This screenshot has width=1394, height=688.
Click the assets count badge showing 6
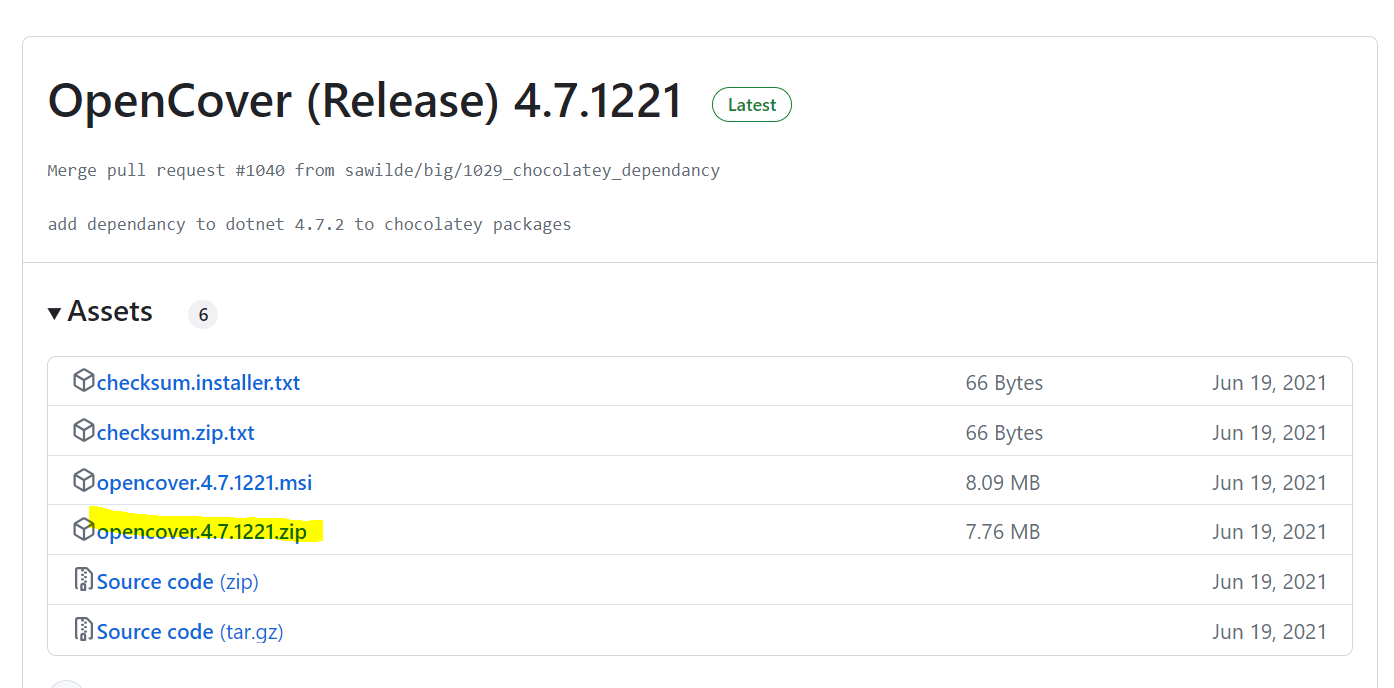(203, 315)
